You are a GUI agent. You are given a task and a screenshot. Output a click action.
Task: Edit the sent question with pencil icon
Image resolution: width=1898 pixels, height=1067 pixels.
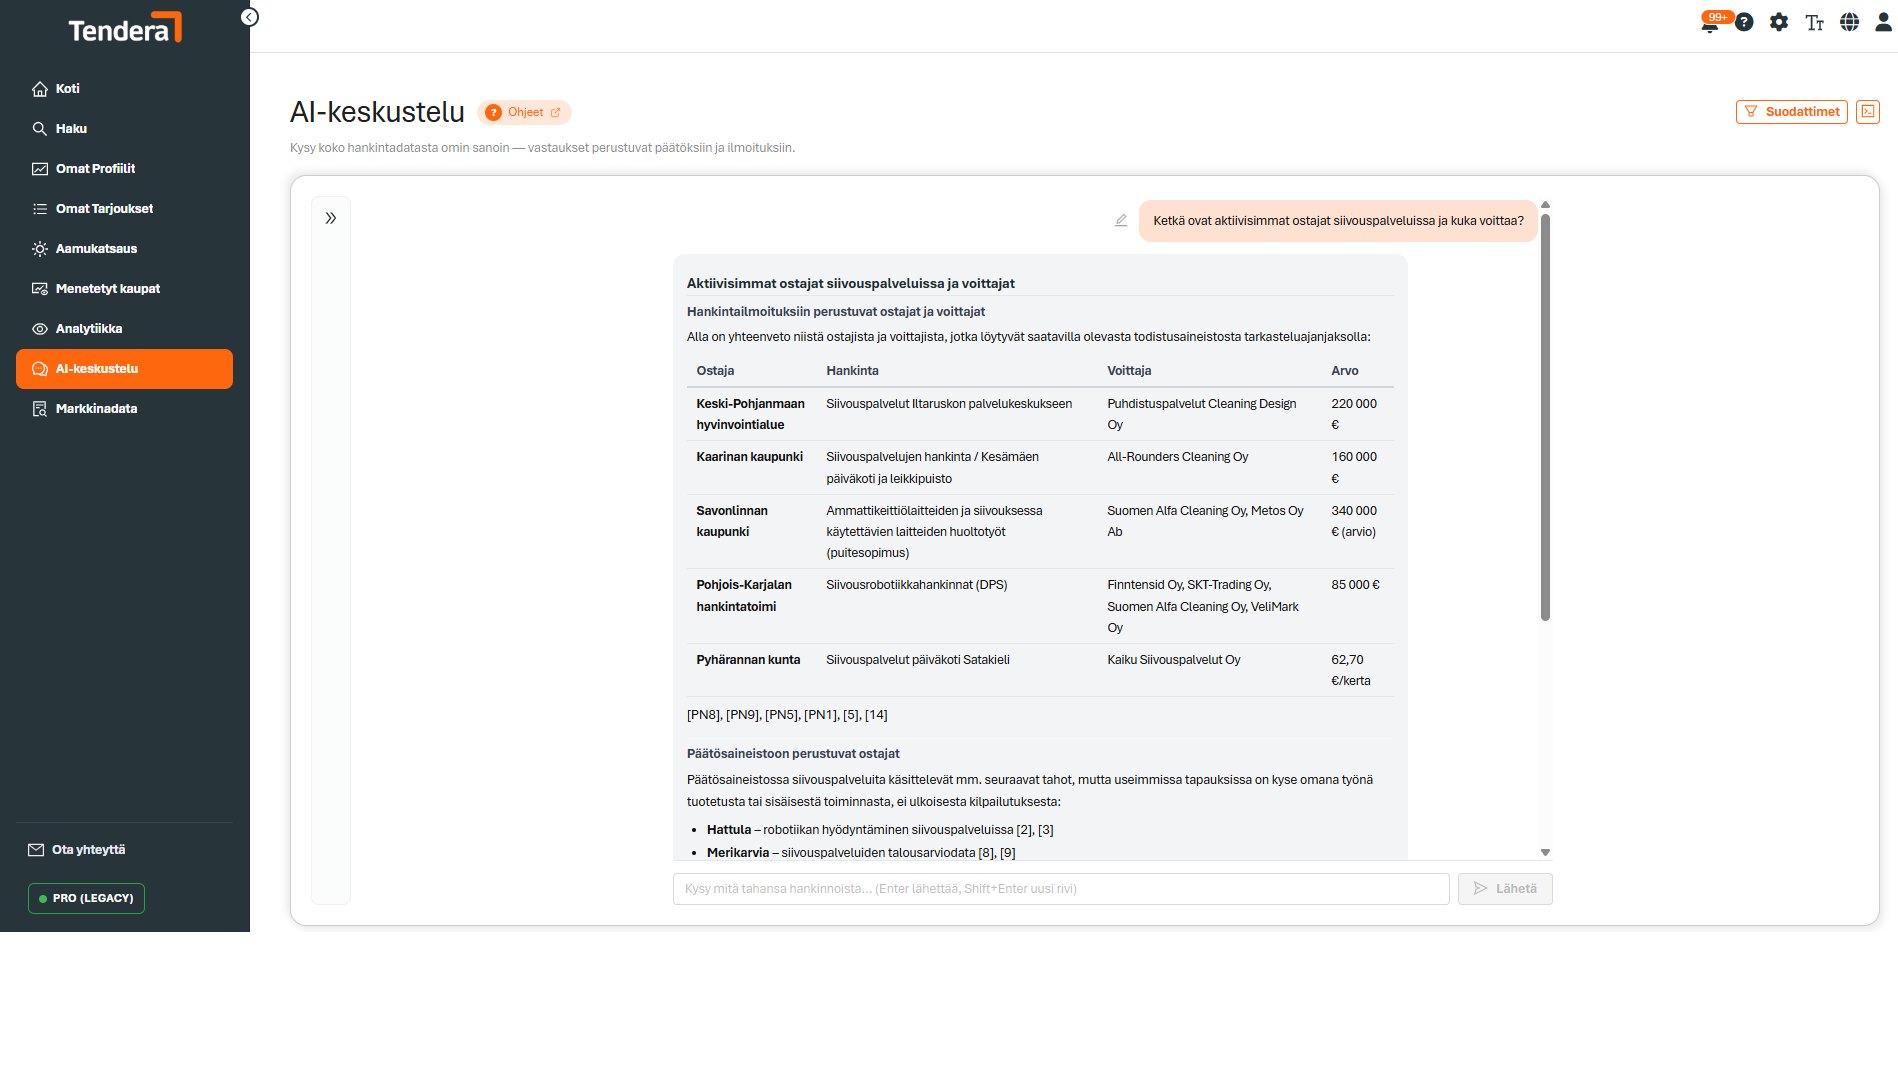click(x=1121, y=220)
